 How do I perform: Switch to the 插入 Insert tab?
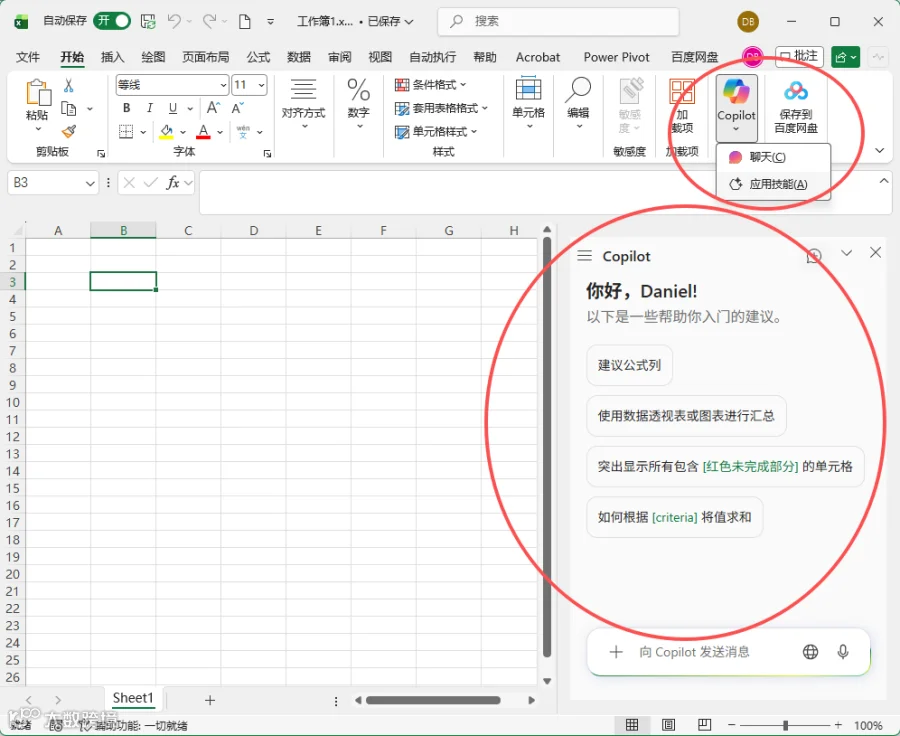click(x=112, y=57)
